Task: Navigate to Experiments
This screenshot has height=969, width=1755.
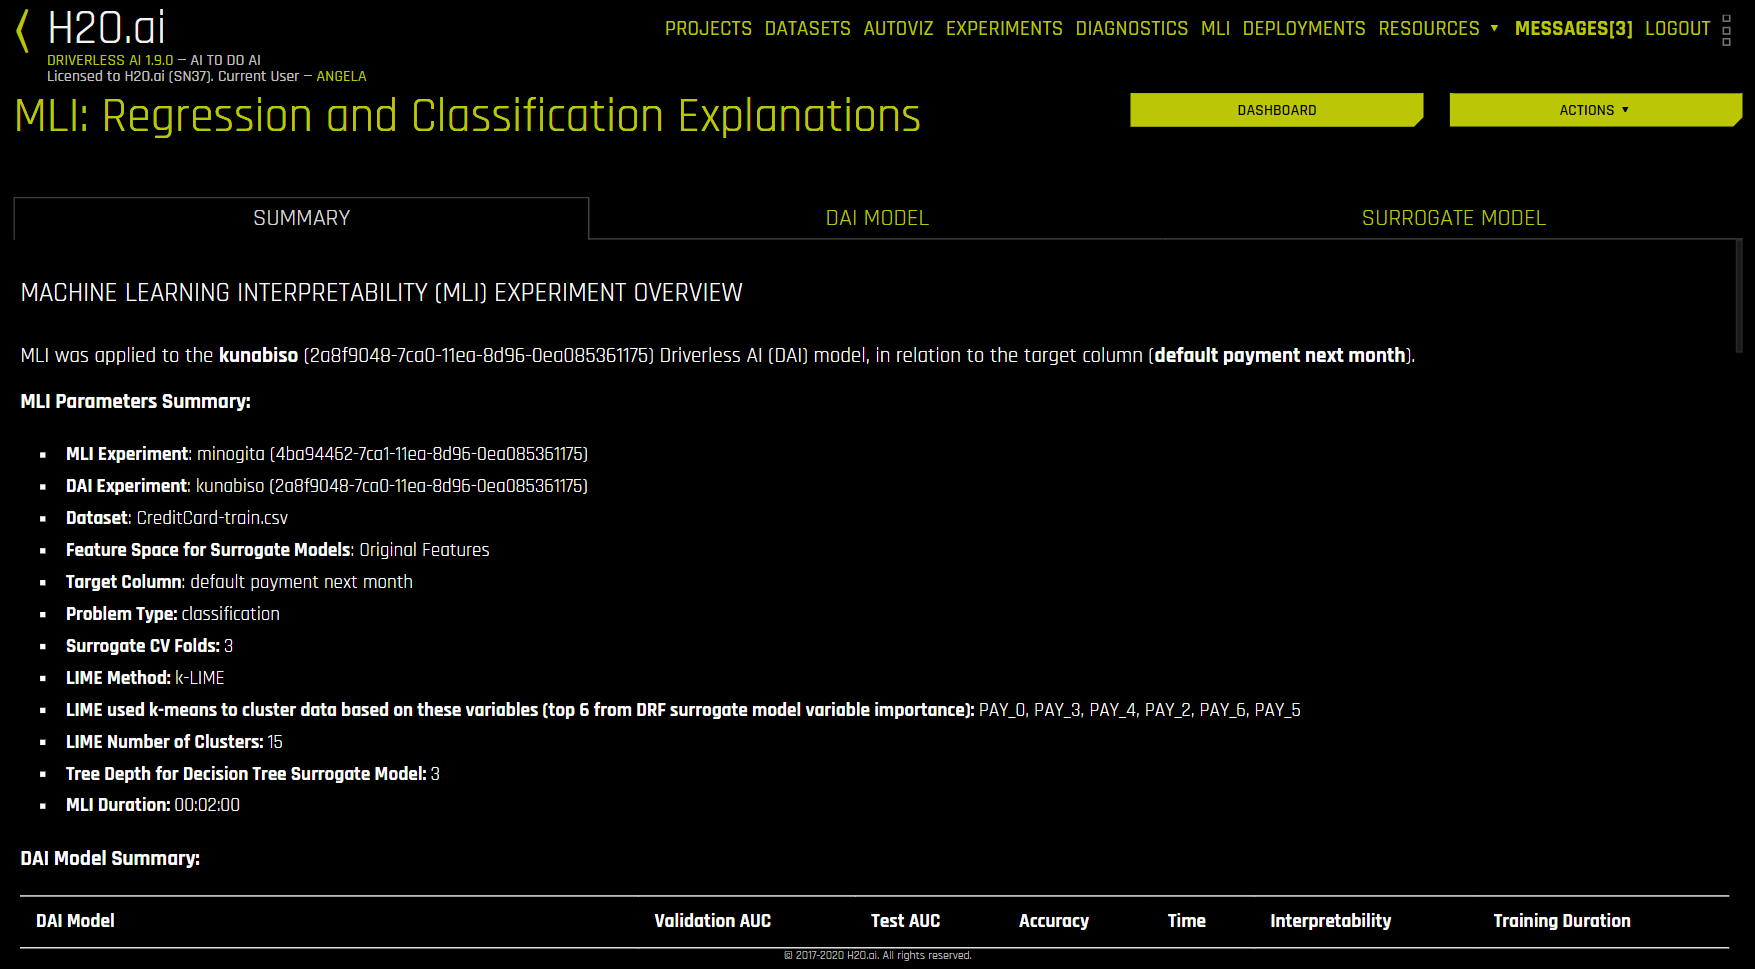Action: coord(1004,29)
